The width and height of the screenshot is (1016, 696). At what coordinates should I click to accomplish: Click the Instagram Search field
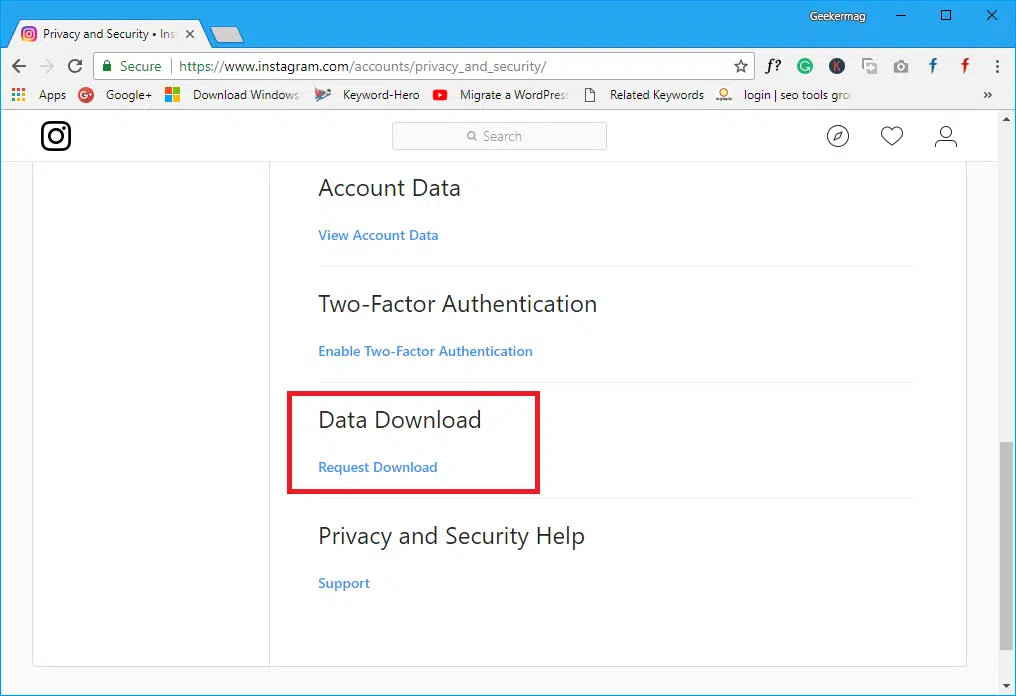pyautogui.click(x=499, y=135)
